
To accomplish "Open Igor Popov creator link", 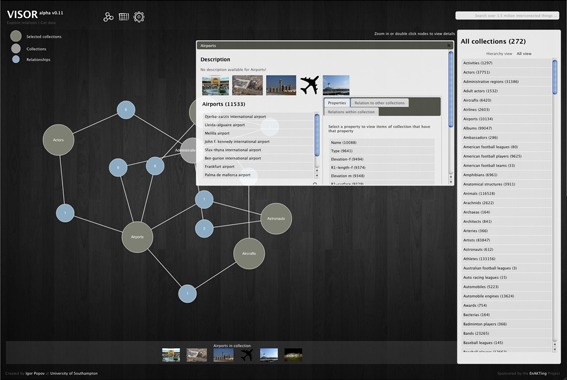I will coord(35,373).
